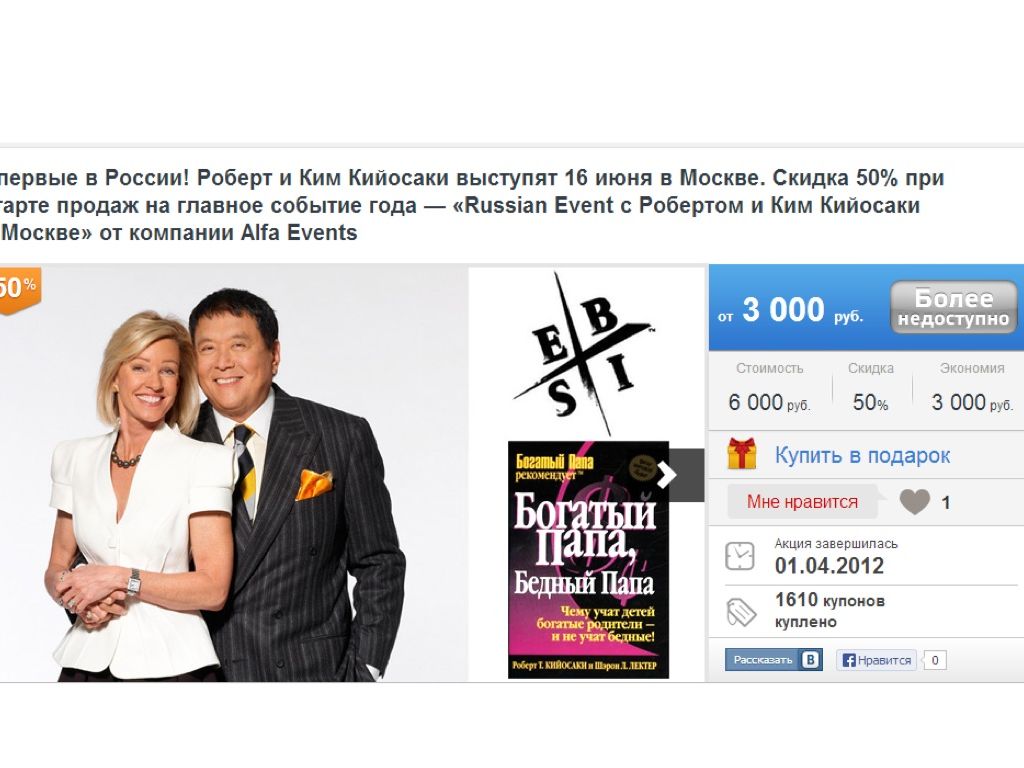
Task: Click the Facebook like counter box
Action: point(935,660)
